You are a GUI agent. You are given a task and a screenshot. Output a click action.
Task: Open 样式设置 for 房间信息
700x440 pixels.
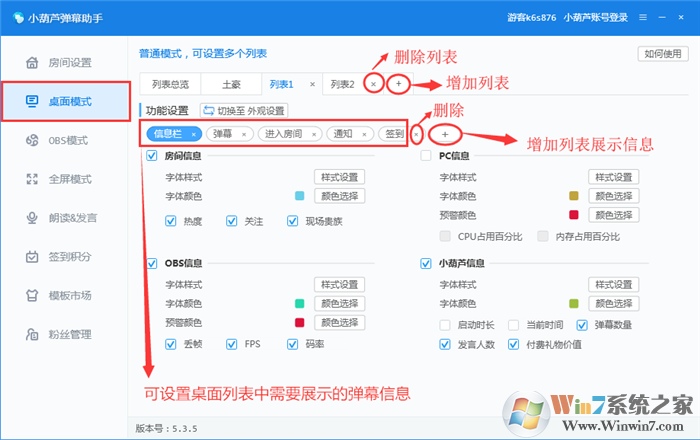[x=339, y=177]
